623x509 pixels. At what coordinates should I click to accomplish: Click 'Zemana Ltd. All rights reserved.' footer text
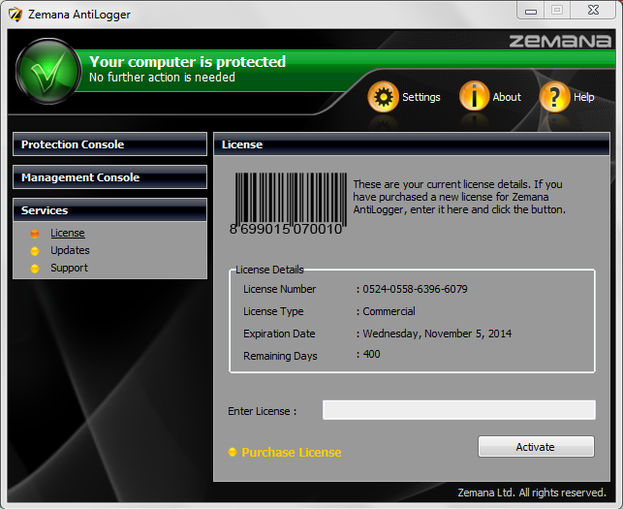pyautogui.click(x=532, y=493)
